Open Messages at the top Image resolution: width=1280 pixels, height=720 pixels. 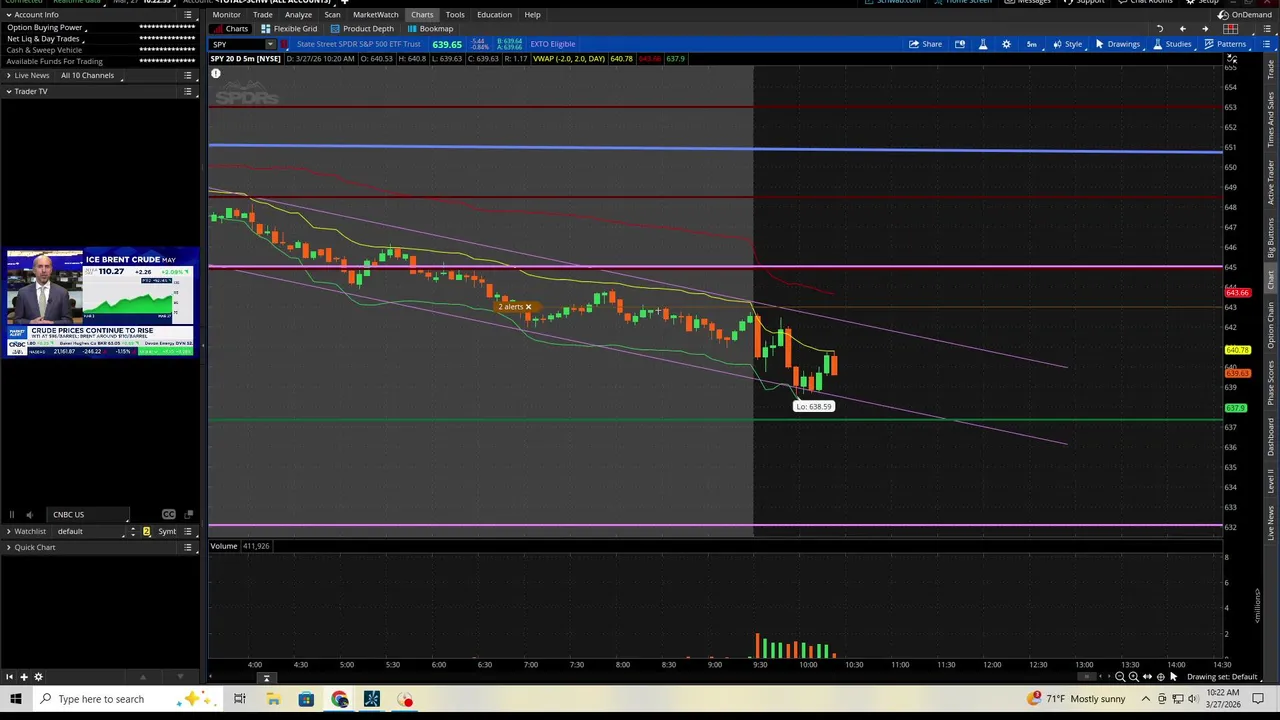[x=1029, y=2]
